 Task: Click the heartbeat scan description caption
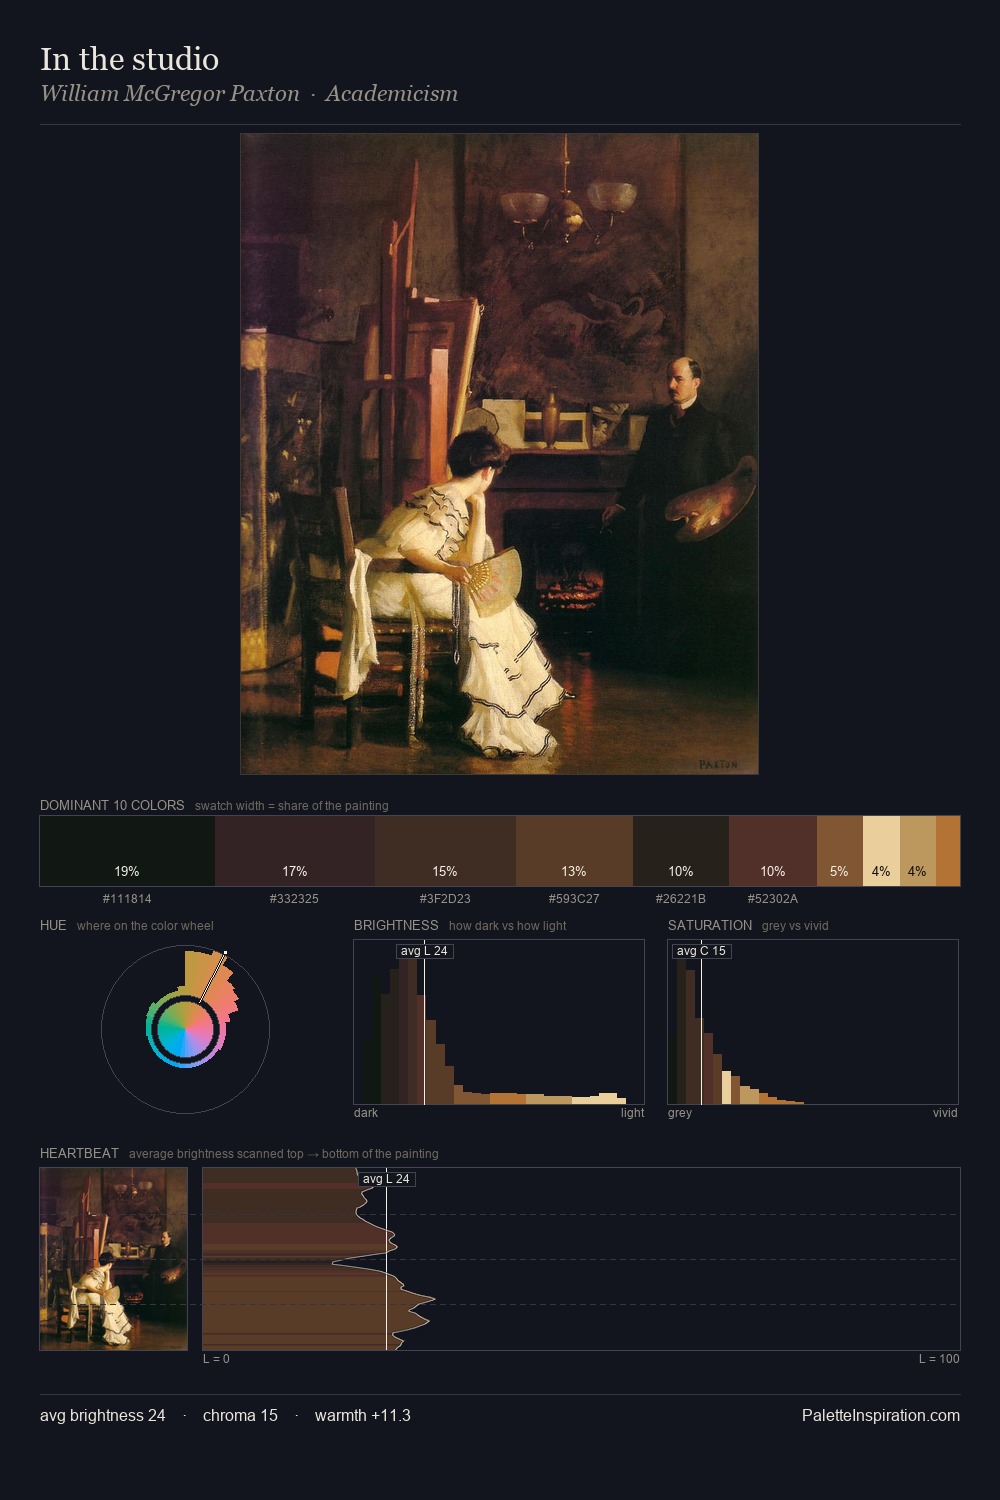coord(283,1154)
